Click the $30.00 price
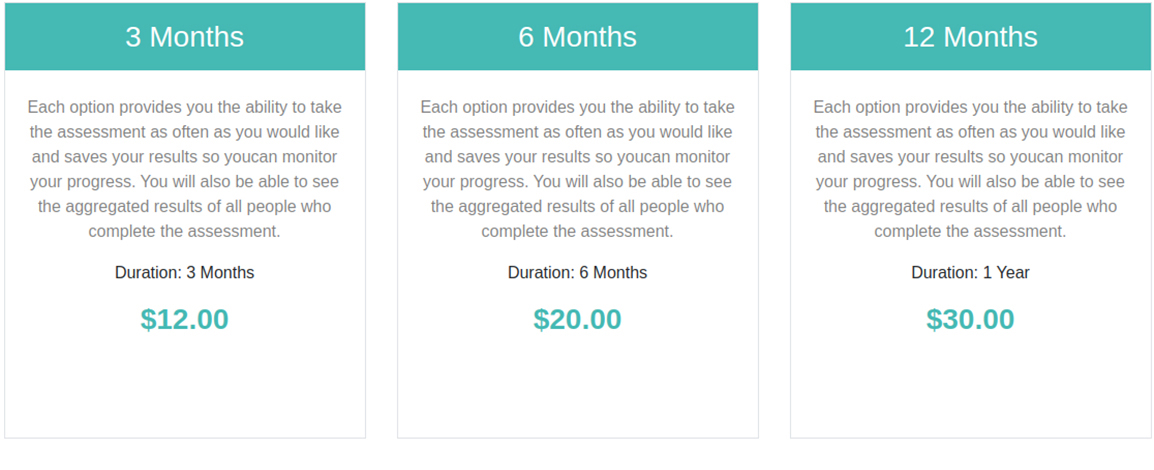The height and width of the screenshot is (470, 1154). 971,319
